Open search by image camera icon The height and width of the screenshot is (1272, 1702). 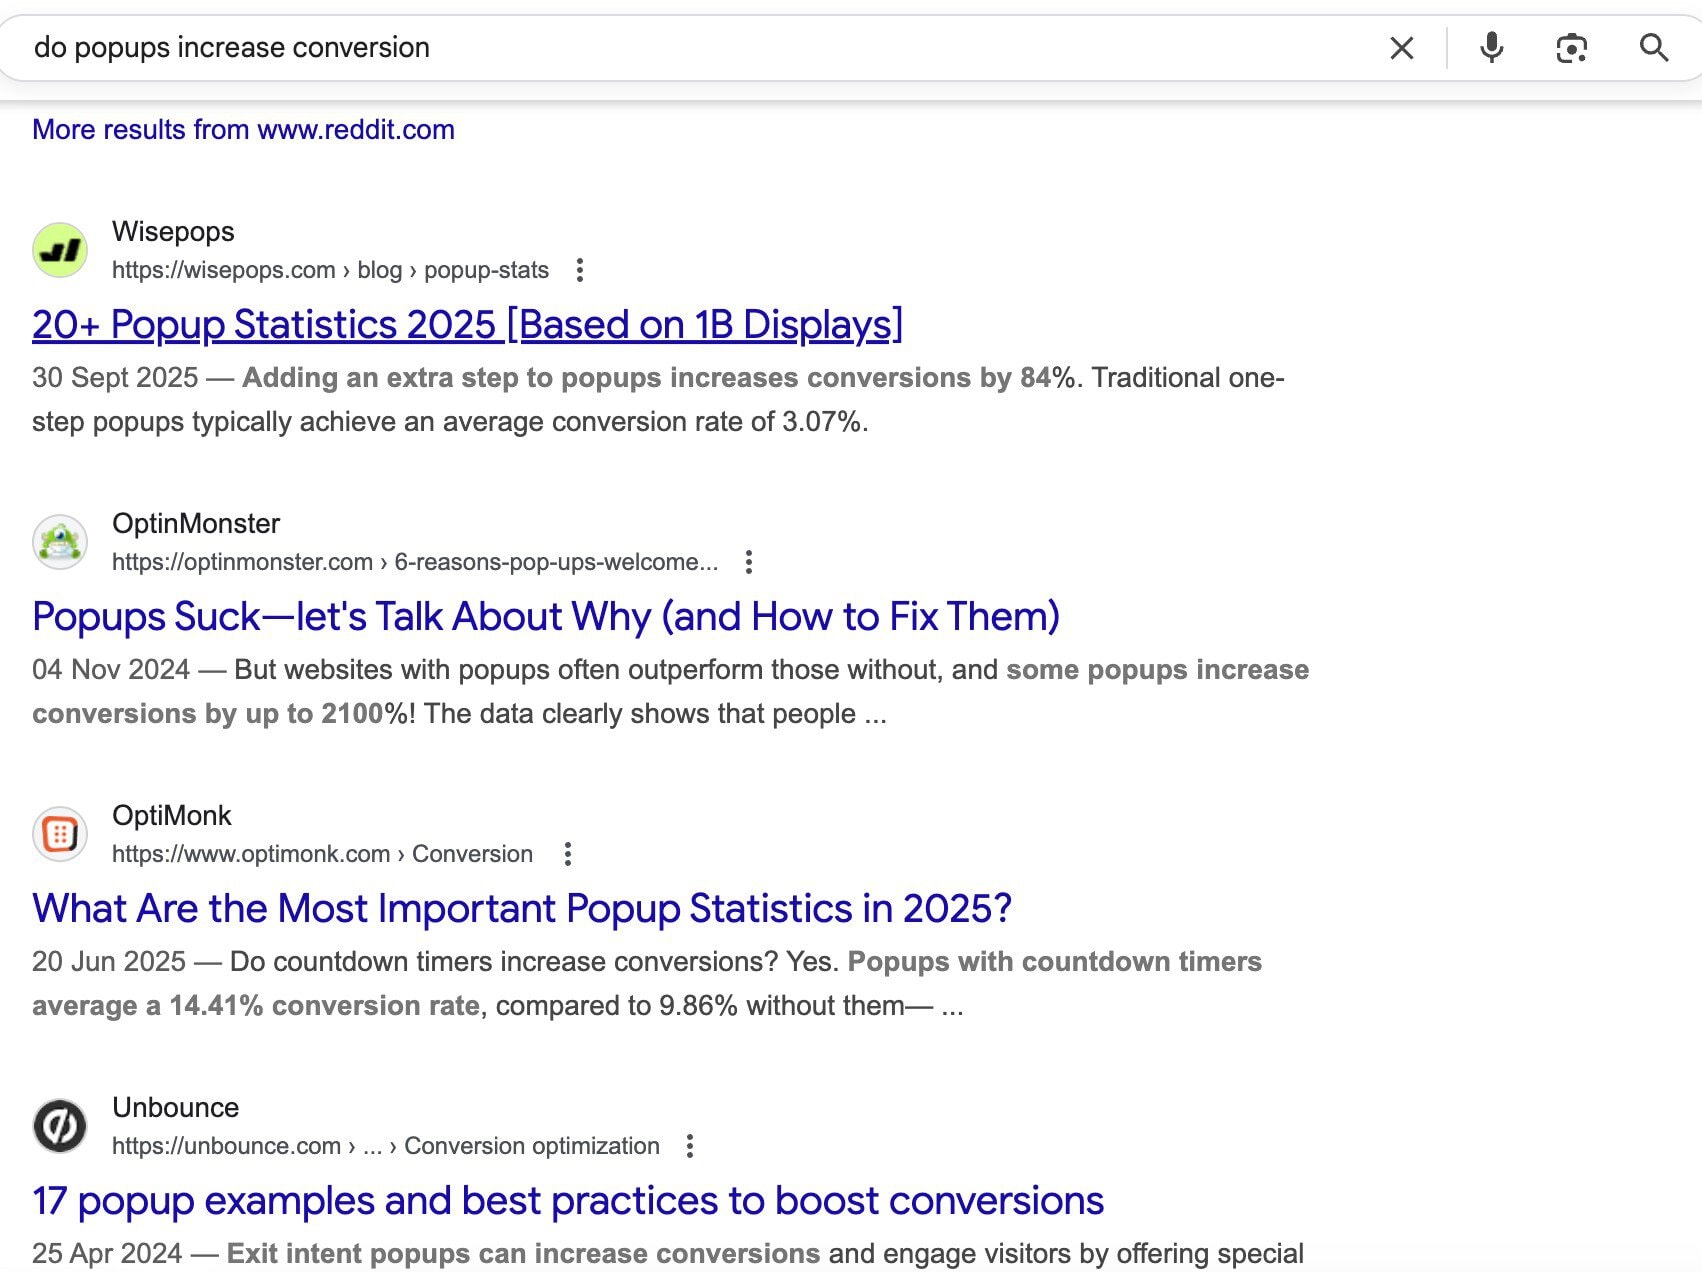pyautogui.click(x=1571, y=48)
